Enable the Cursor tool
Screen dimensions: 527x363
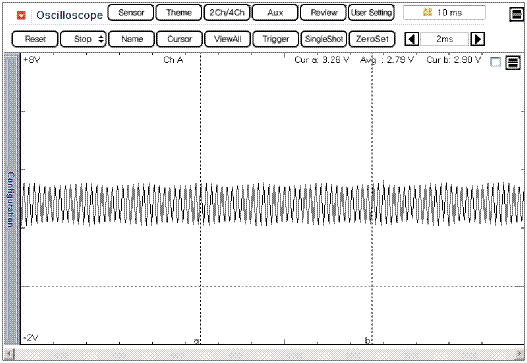click(179, 39)
